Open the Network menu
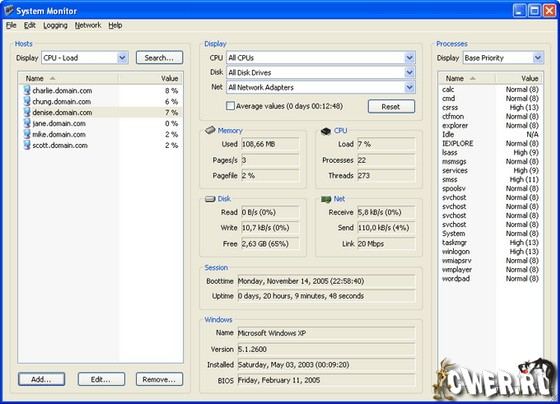The image size is (560, 404). [88, 25]
